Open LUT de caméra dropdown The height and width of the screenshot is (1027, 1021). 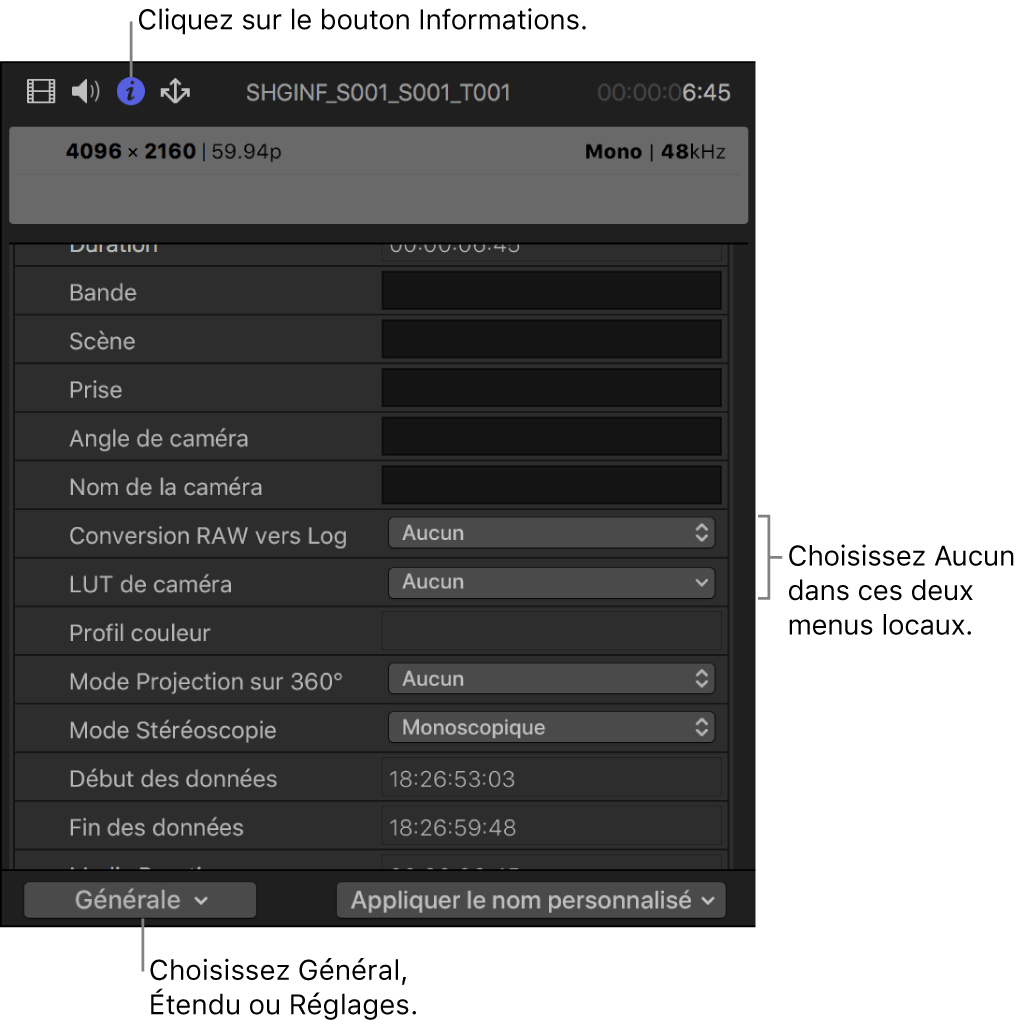coord(551,582)
